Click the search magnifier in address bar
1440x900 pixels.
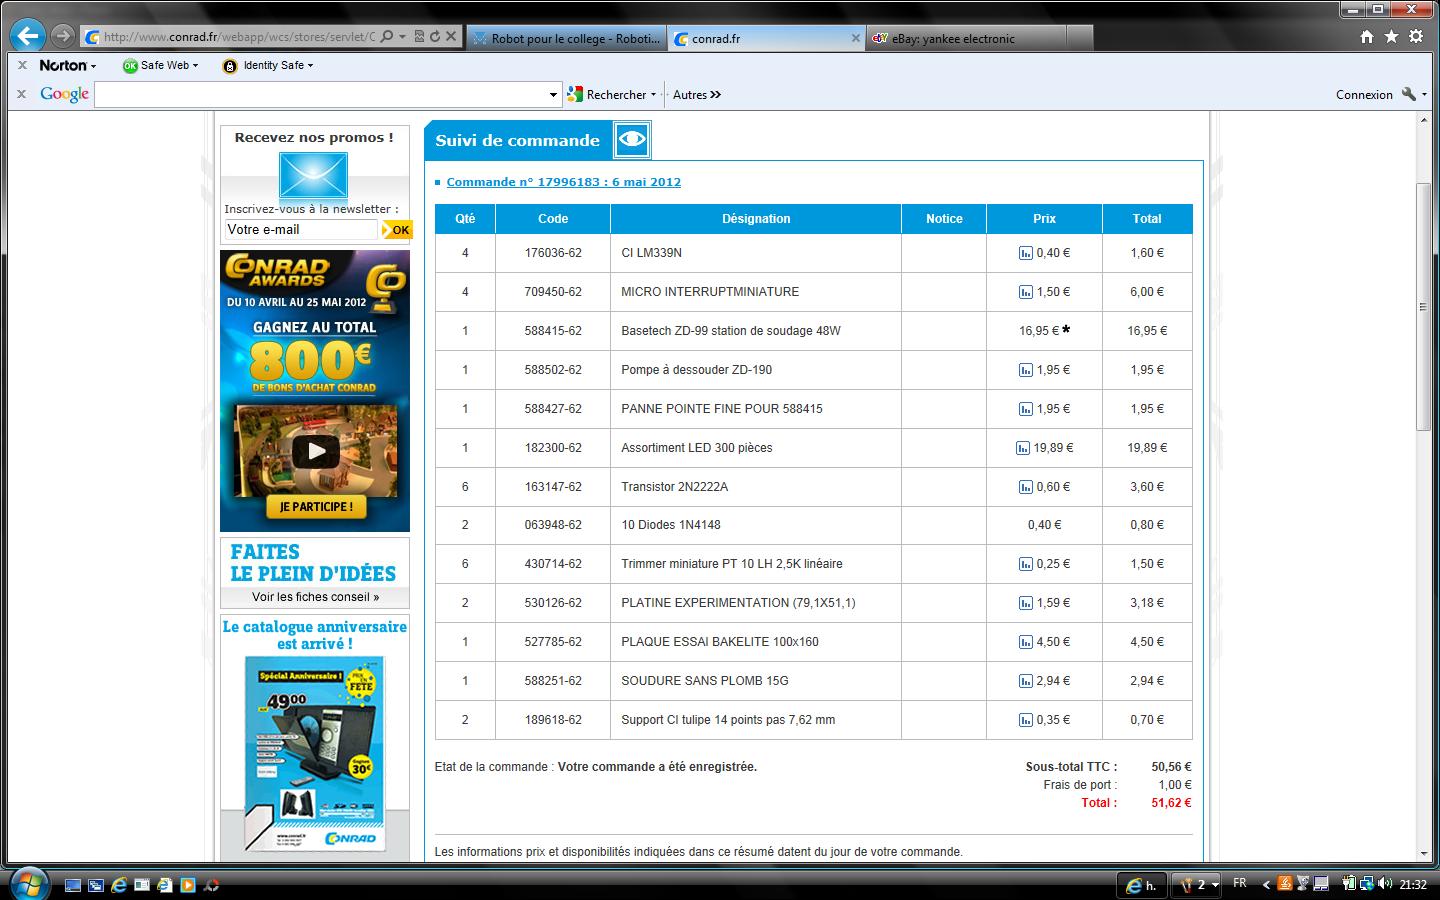(x=387, y=37)
